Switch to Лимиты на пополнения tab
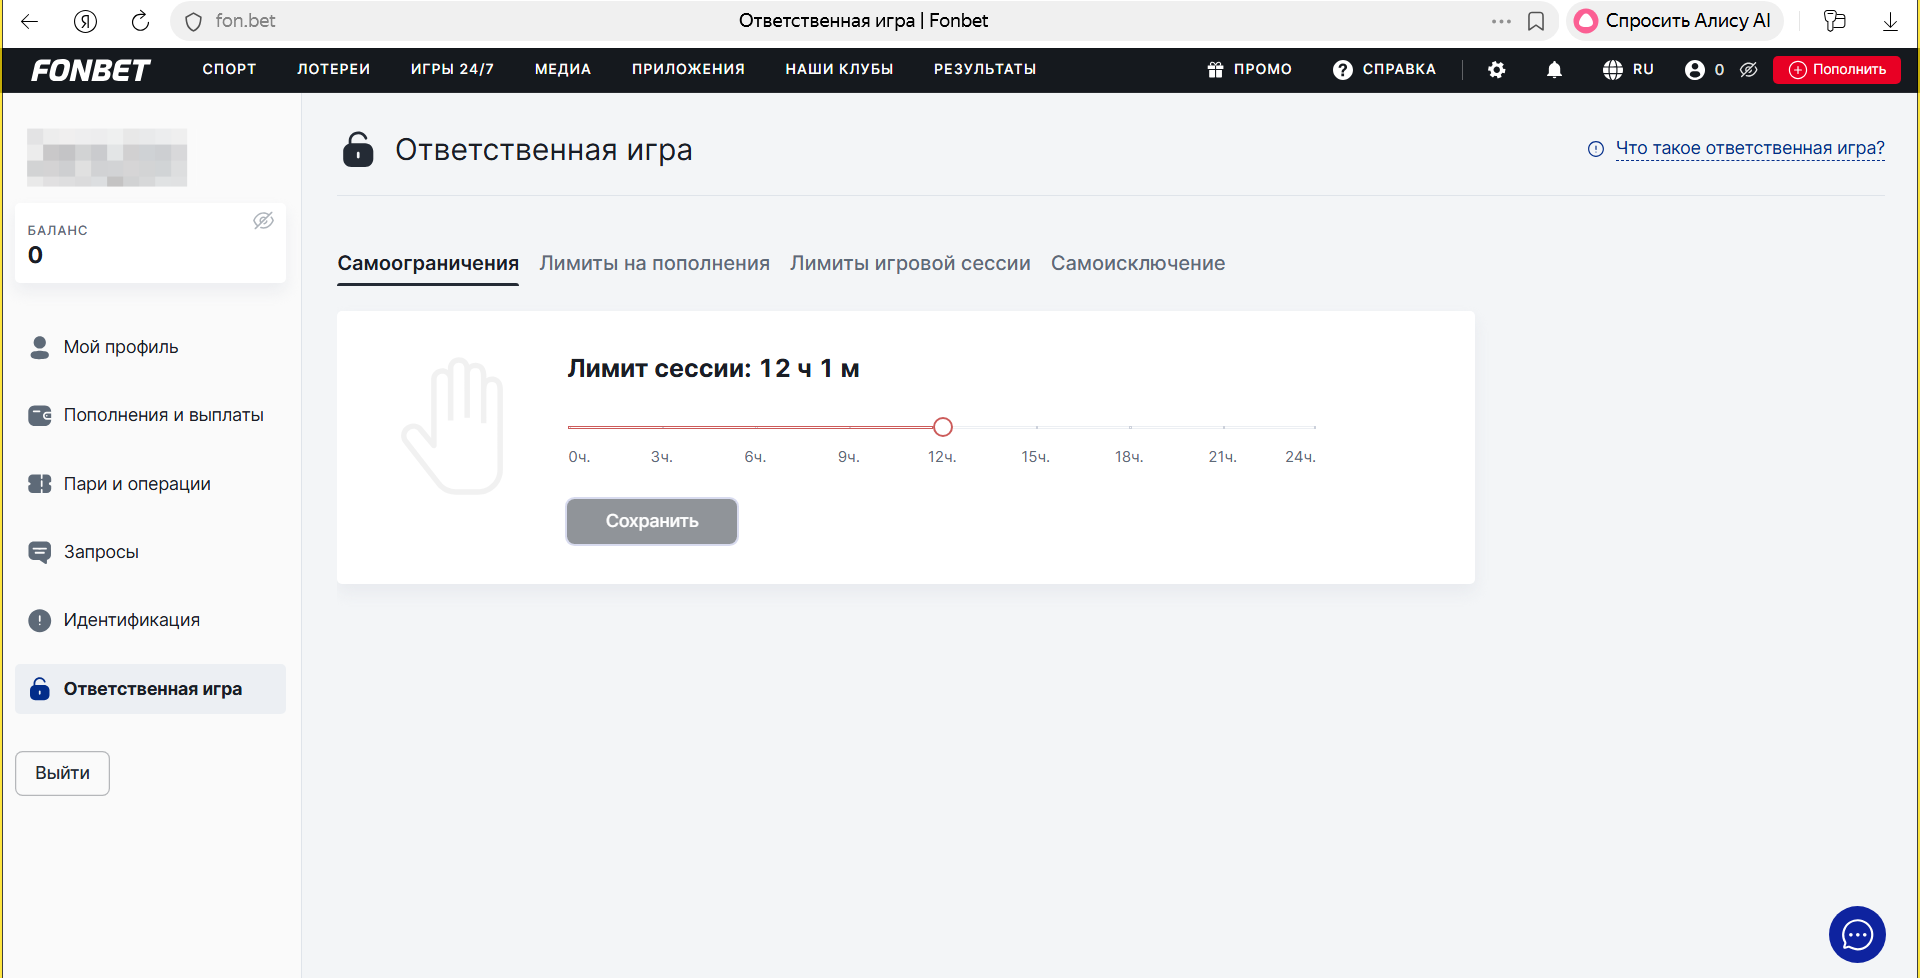 click(654, 264)
